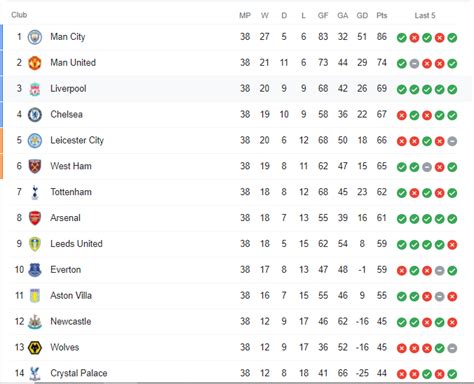The width and height of the screenshot is (474, 384).
Task: Click the Liverpool club crest
Action: click(x=35, y=89)
